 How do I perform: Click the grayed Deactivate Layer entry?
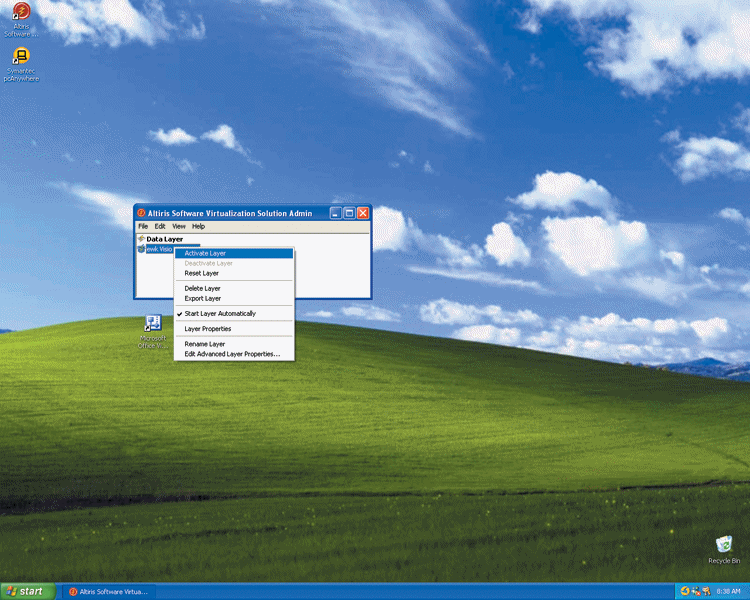(234, 263)
